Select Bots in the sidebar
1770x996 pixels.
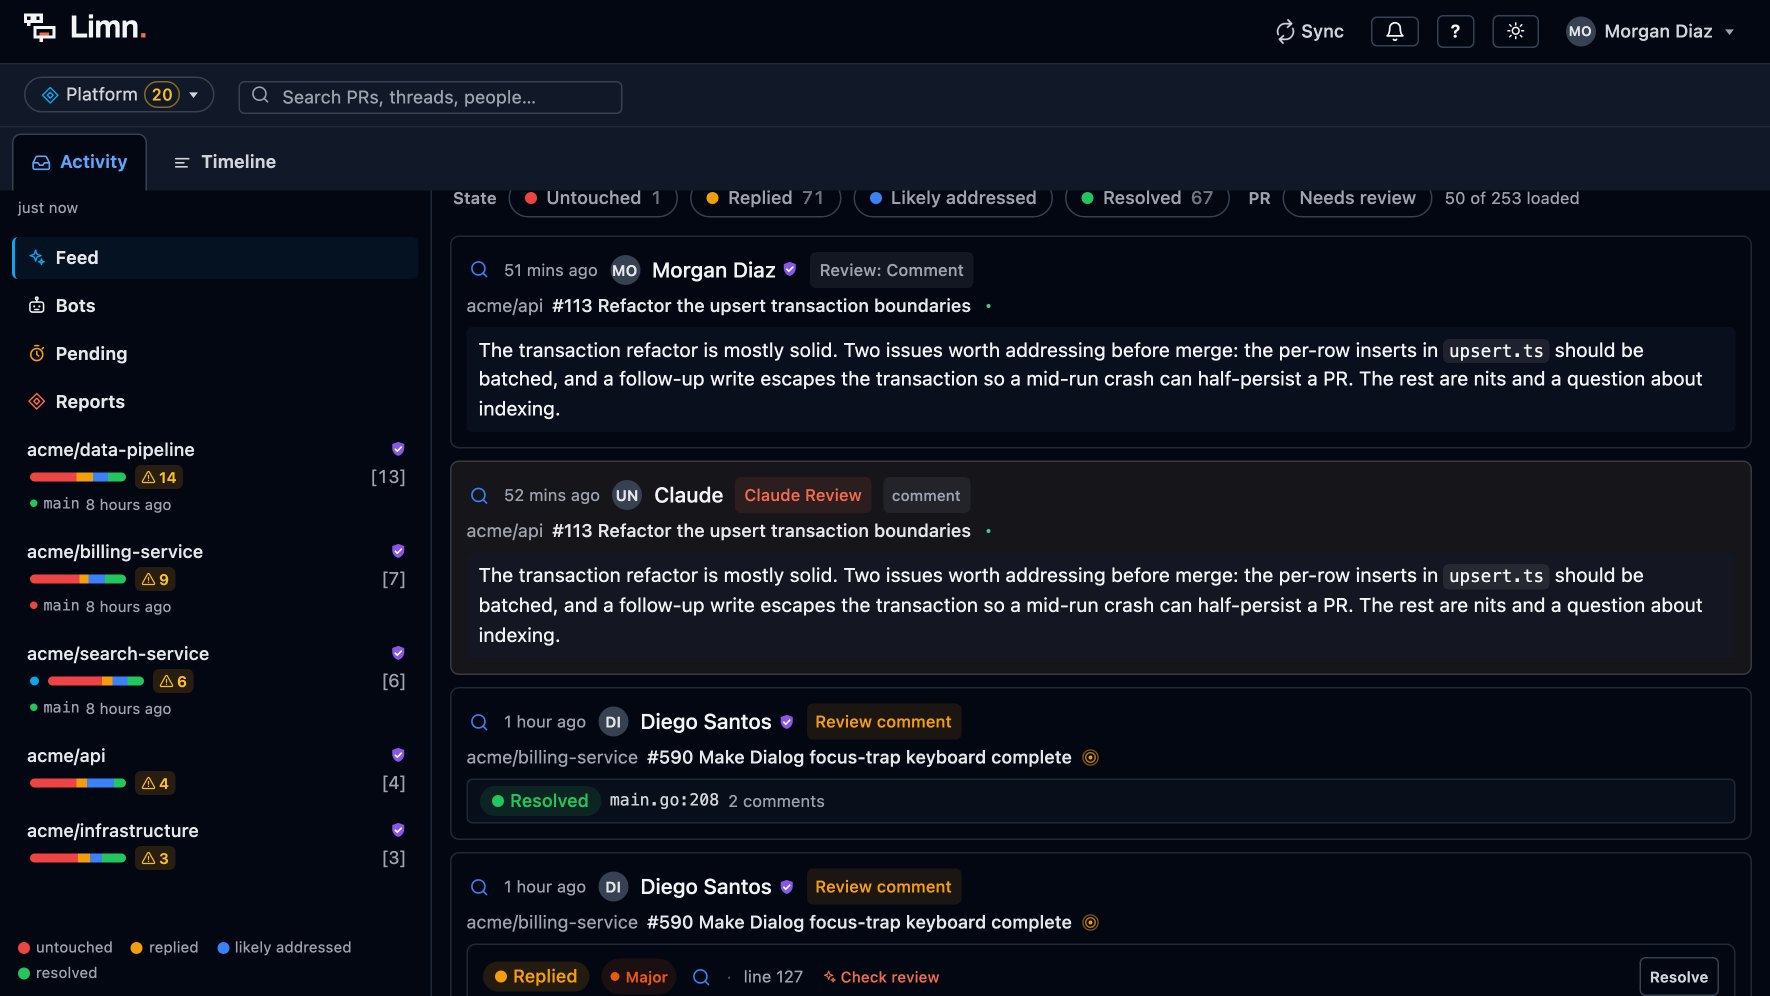pyautogui.click(x=215, y=306)
